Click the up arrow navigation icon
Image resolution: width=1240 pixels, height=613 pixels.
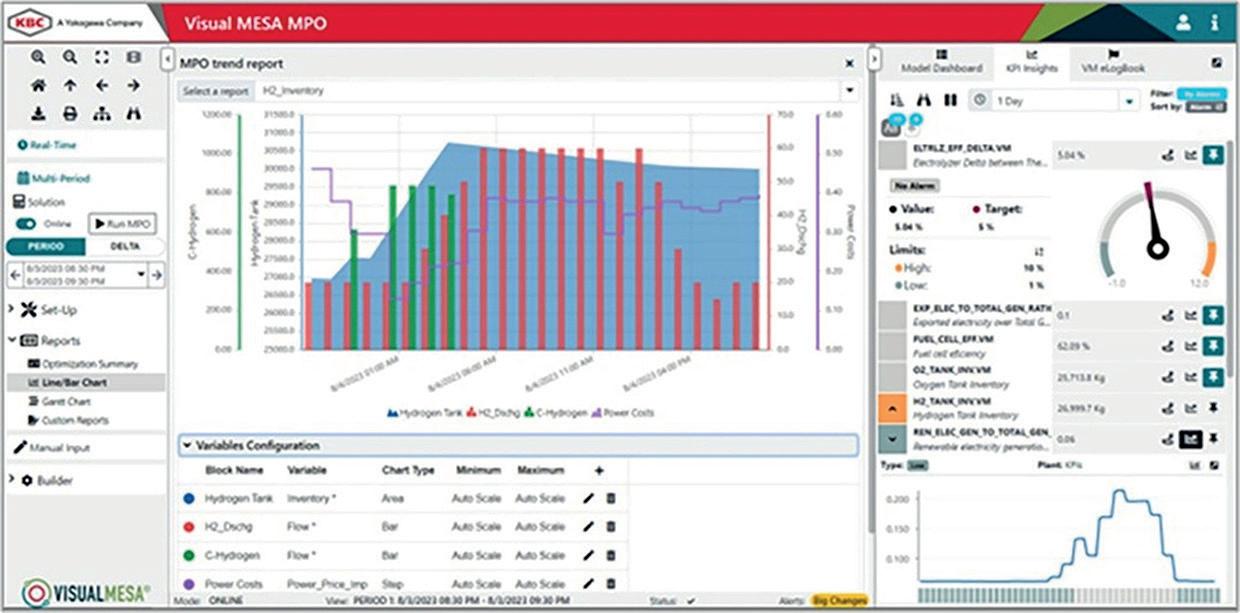70,86
